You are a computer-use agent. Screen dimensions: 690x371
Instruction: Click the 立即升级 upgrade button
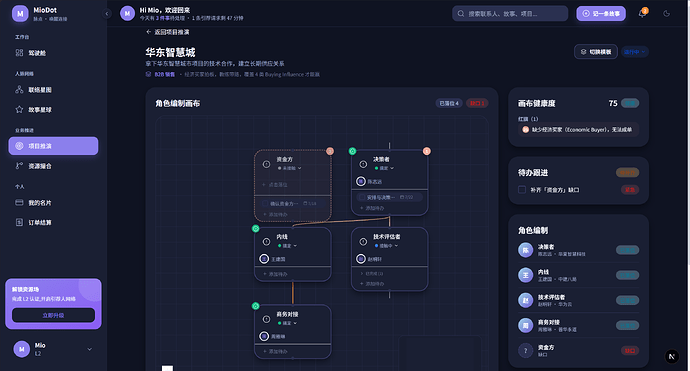pyautogui.click(x=53, y=315)
